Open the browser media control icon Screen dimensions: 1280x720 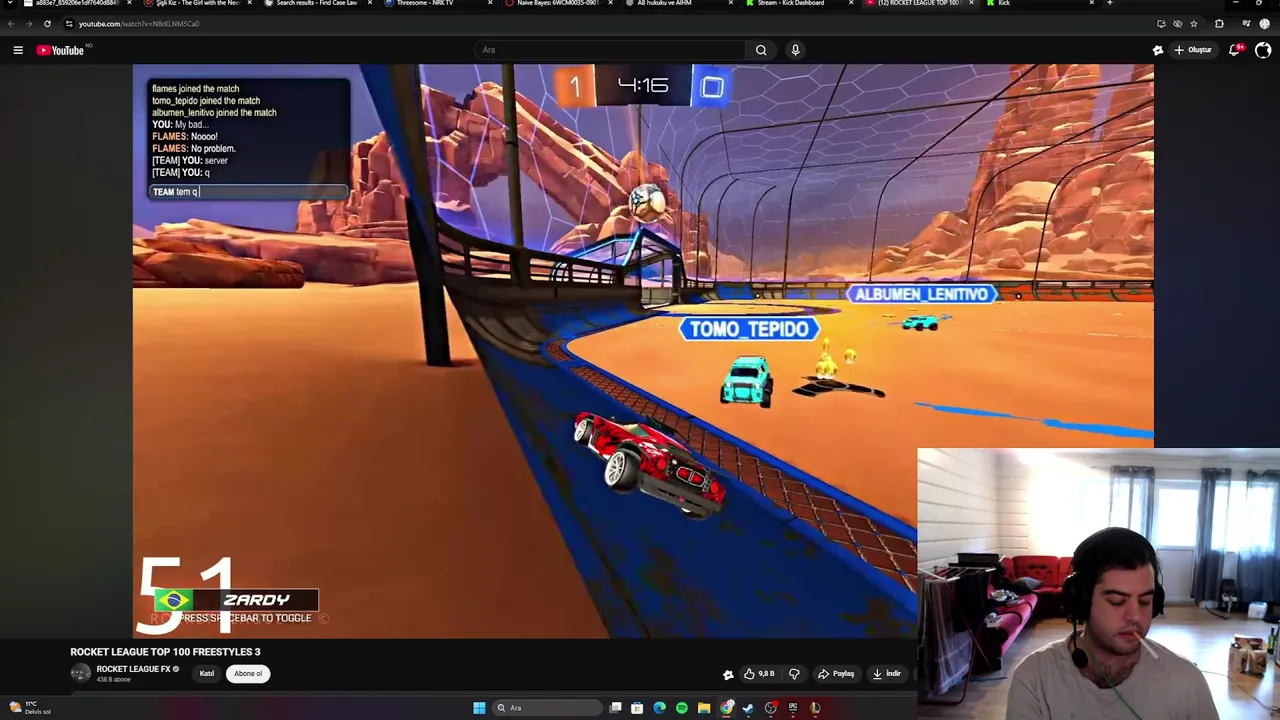1244,23
